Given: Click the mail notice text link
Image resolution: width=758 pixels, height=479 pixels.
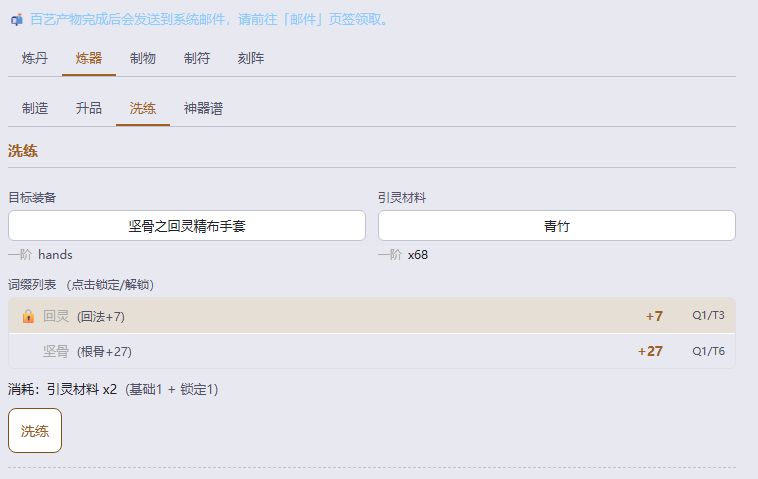Looking at the screenshot, I should [209, 20].
